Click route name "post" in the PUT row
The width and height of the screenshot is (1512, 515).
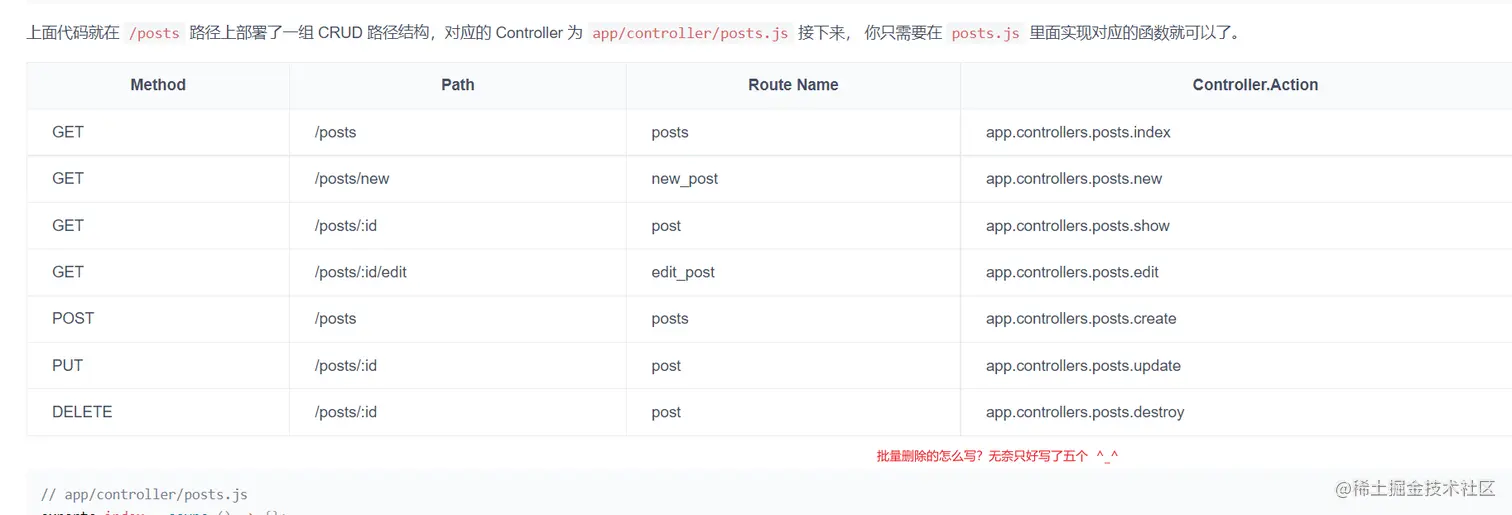[x=666, y=366]
